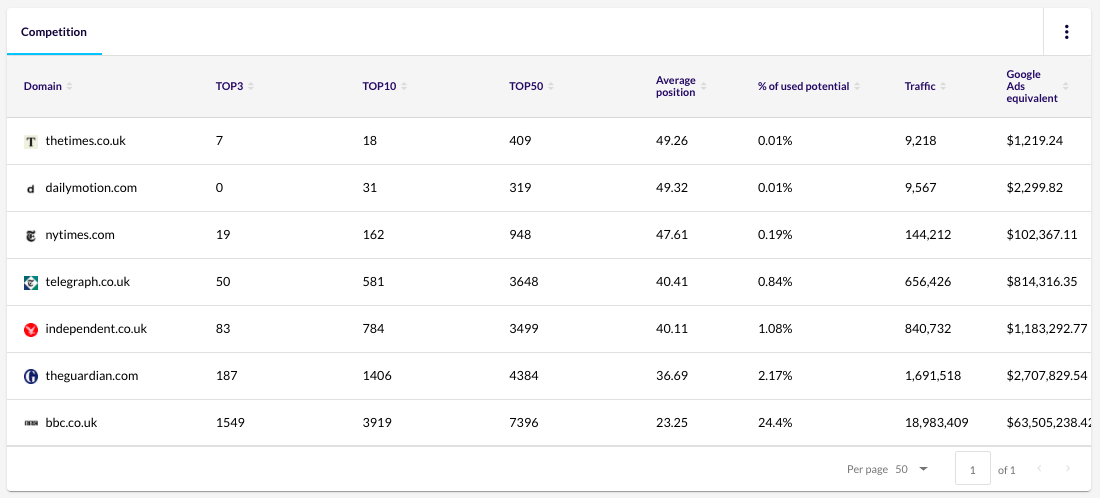Select average position 49.26

[672, 140]
